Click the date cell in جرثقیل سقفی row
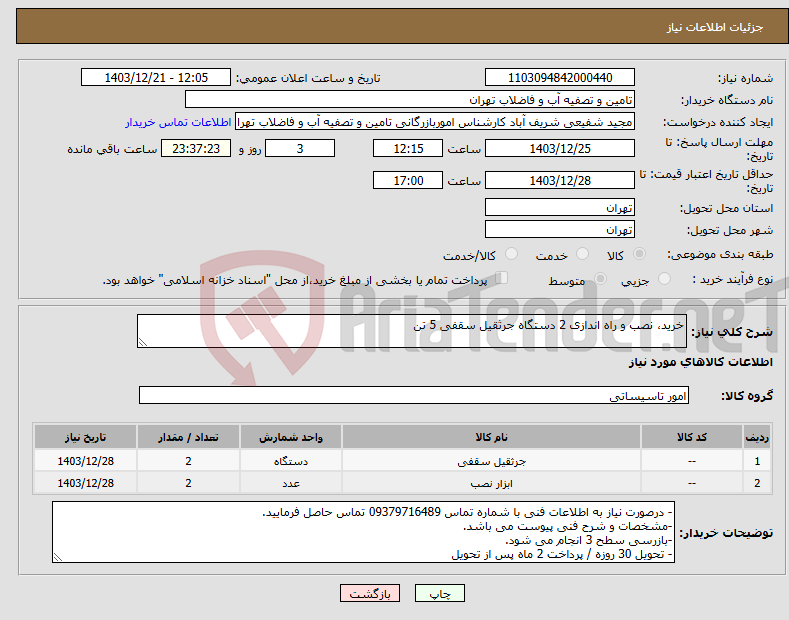Viewport: 789px width, 620px height. (x=86, y=461)
